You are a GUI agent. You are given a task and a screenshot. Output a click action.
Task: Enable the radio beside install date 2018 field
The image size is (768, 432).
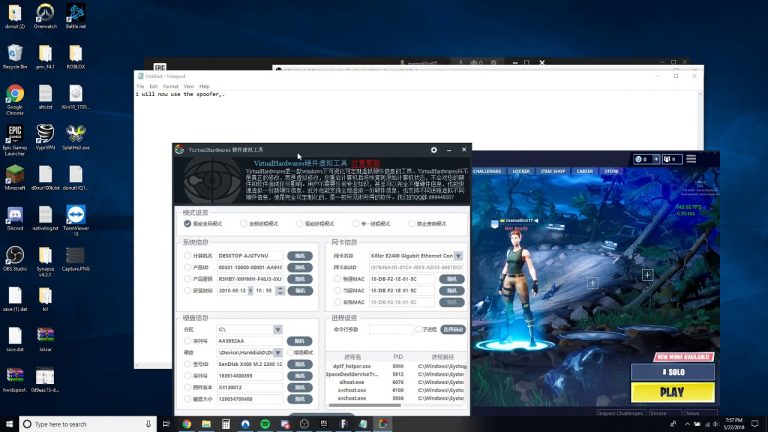pyautogui.click(x=187, y=290)
